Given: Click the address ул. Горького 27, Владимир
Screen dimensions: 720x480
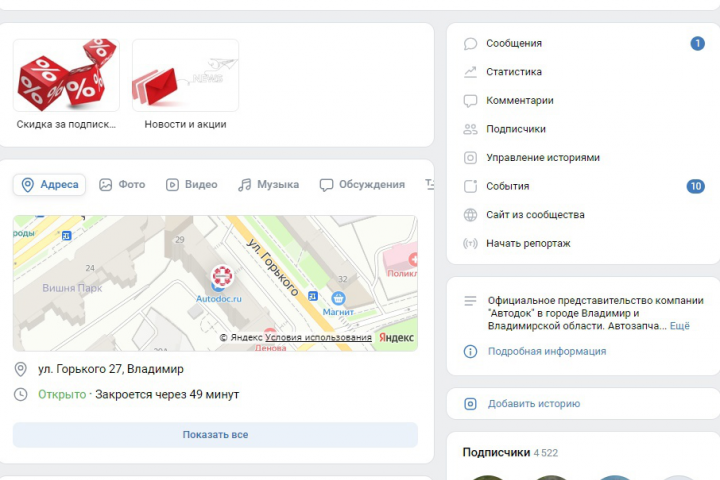Looking at the screenshot, I should point(111,369).
